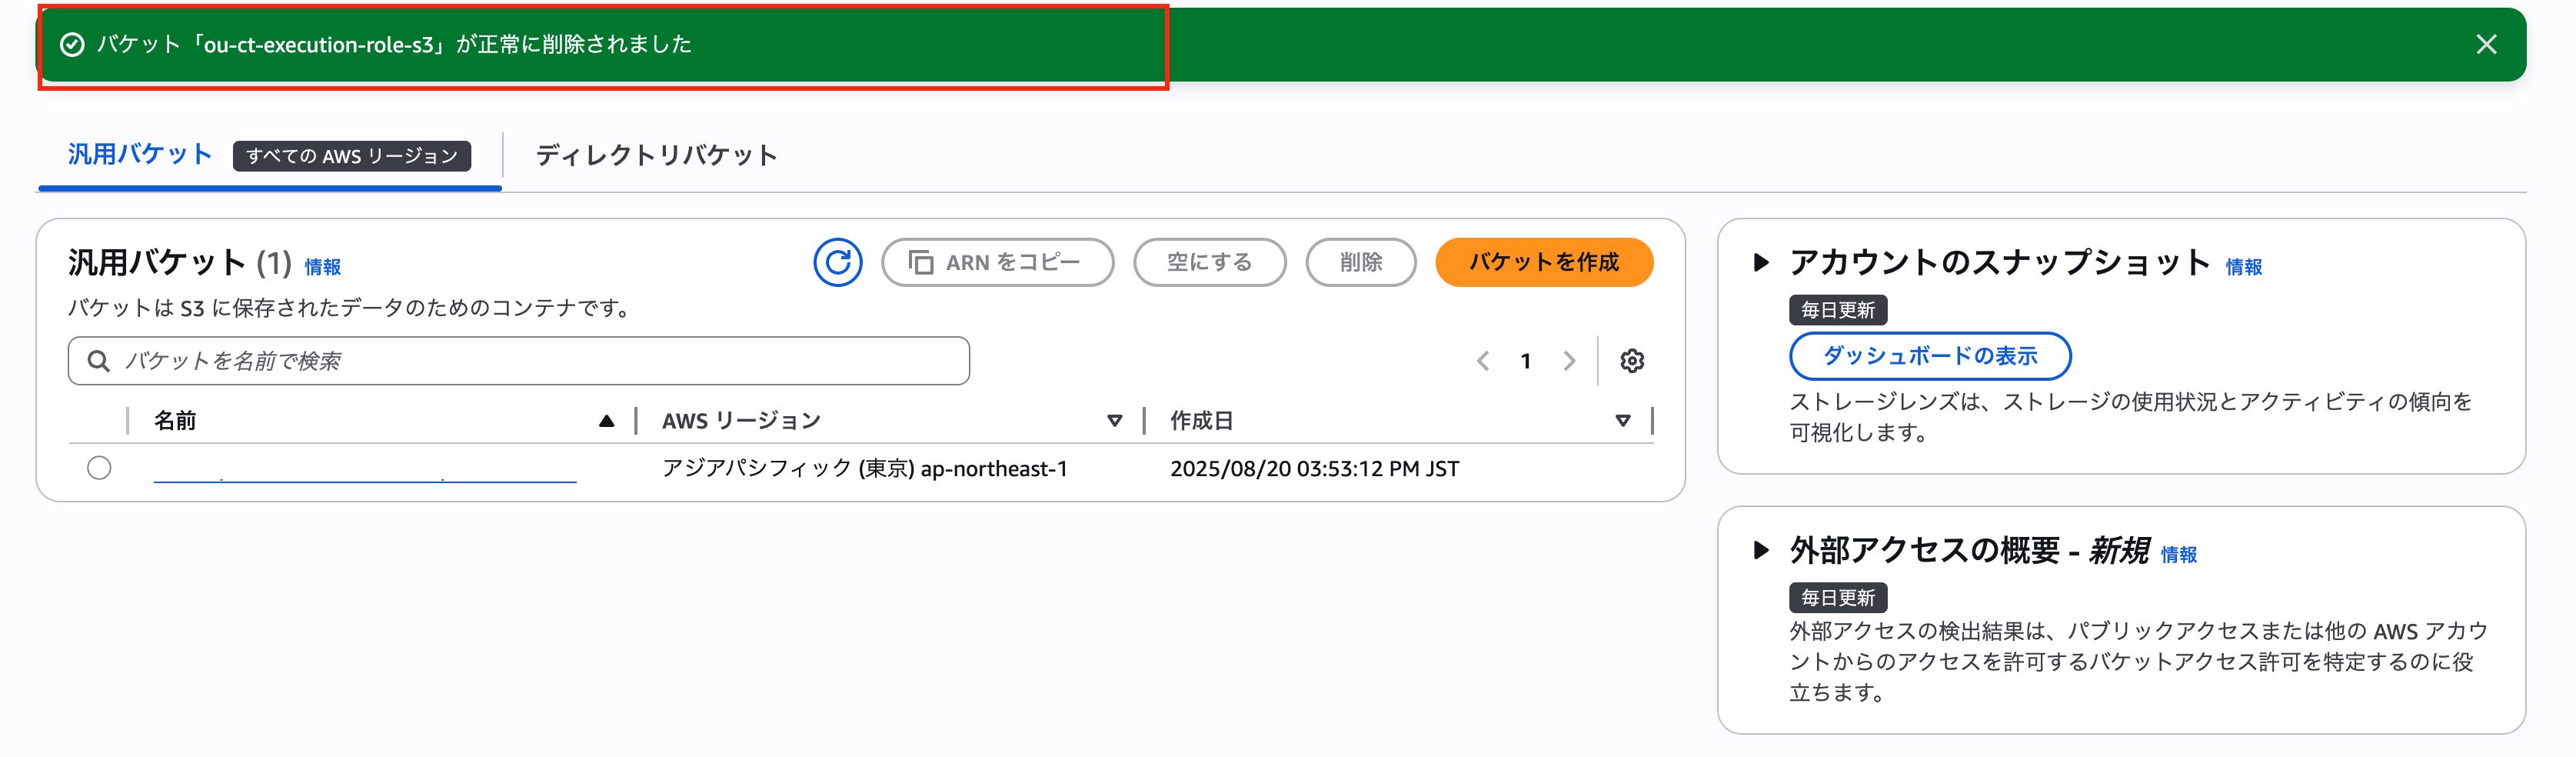Click the copy icon on ARN をコピー button
Screen dimensions: 2576x757
[x=921, y=262]
